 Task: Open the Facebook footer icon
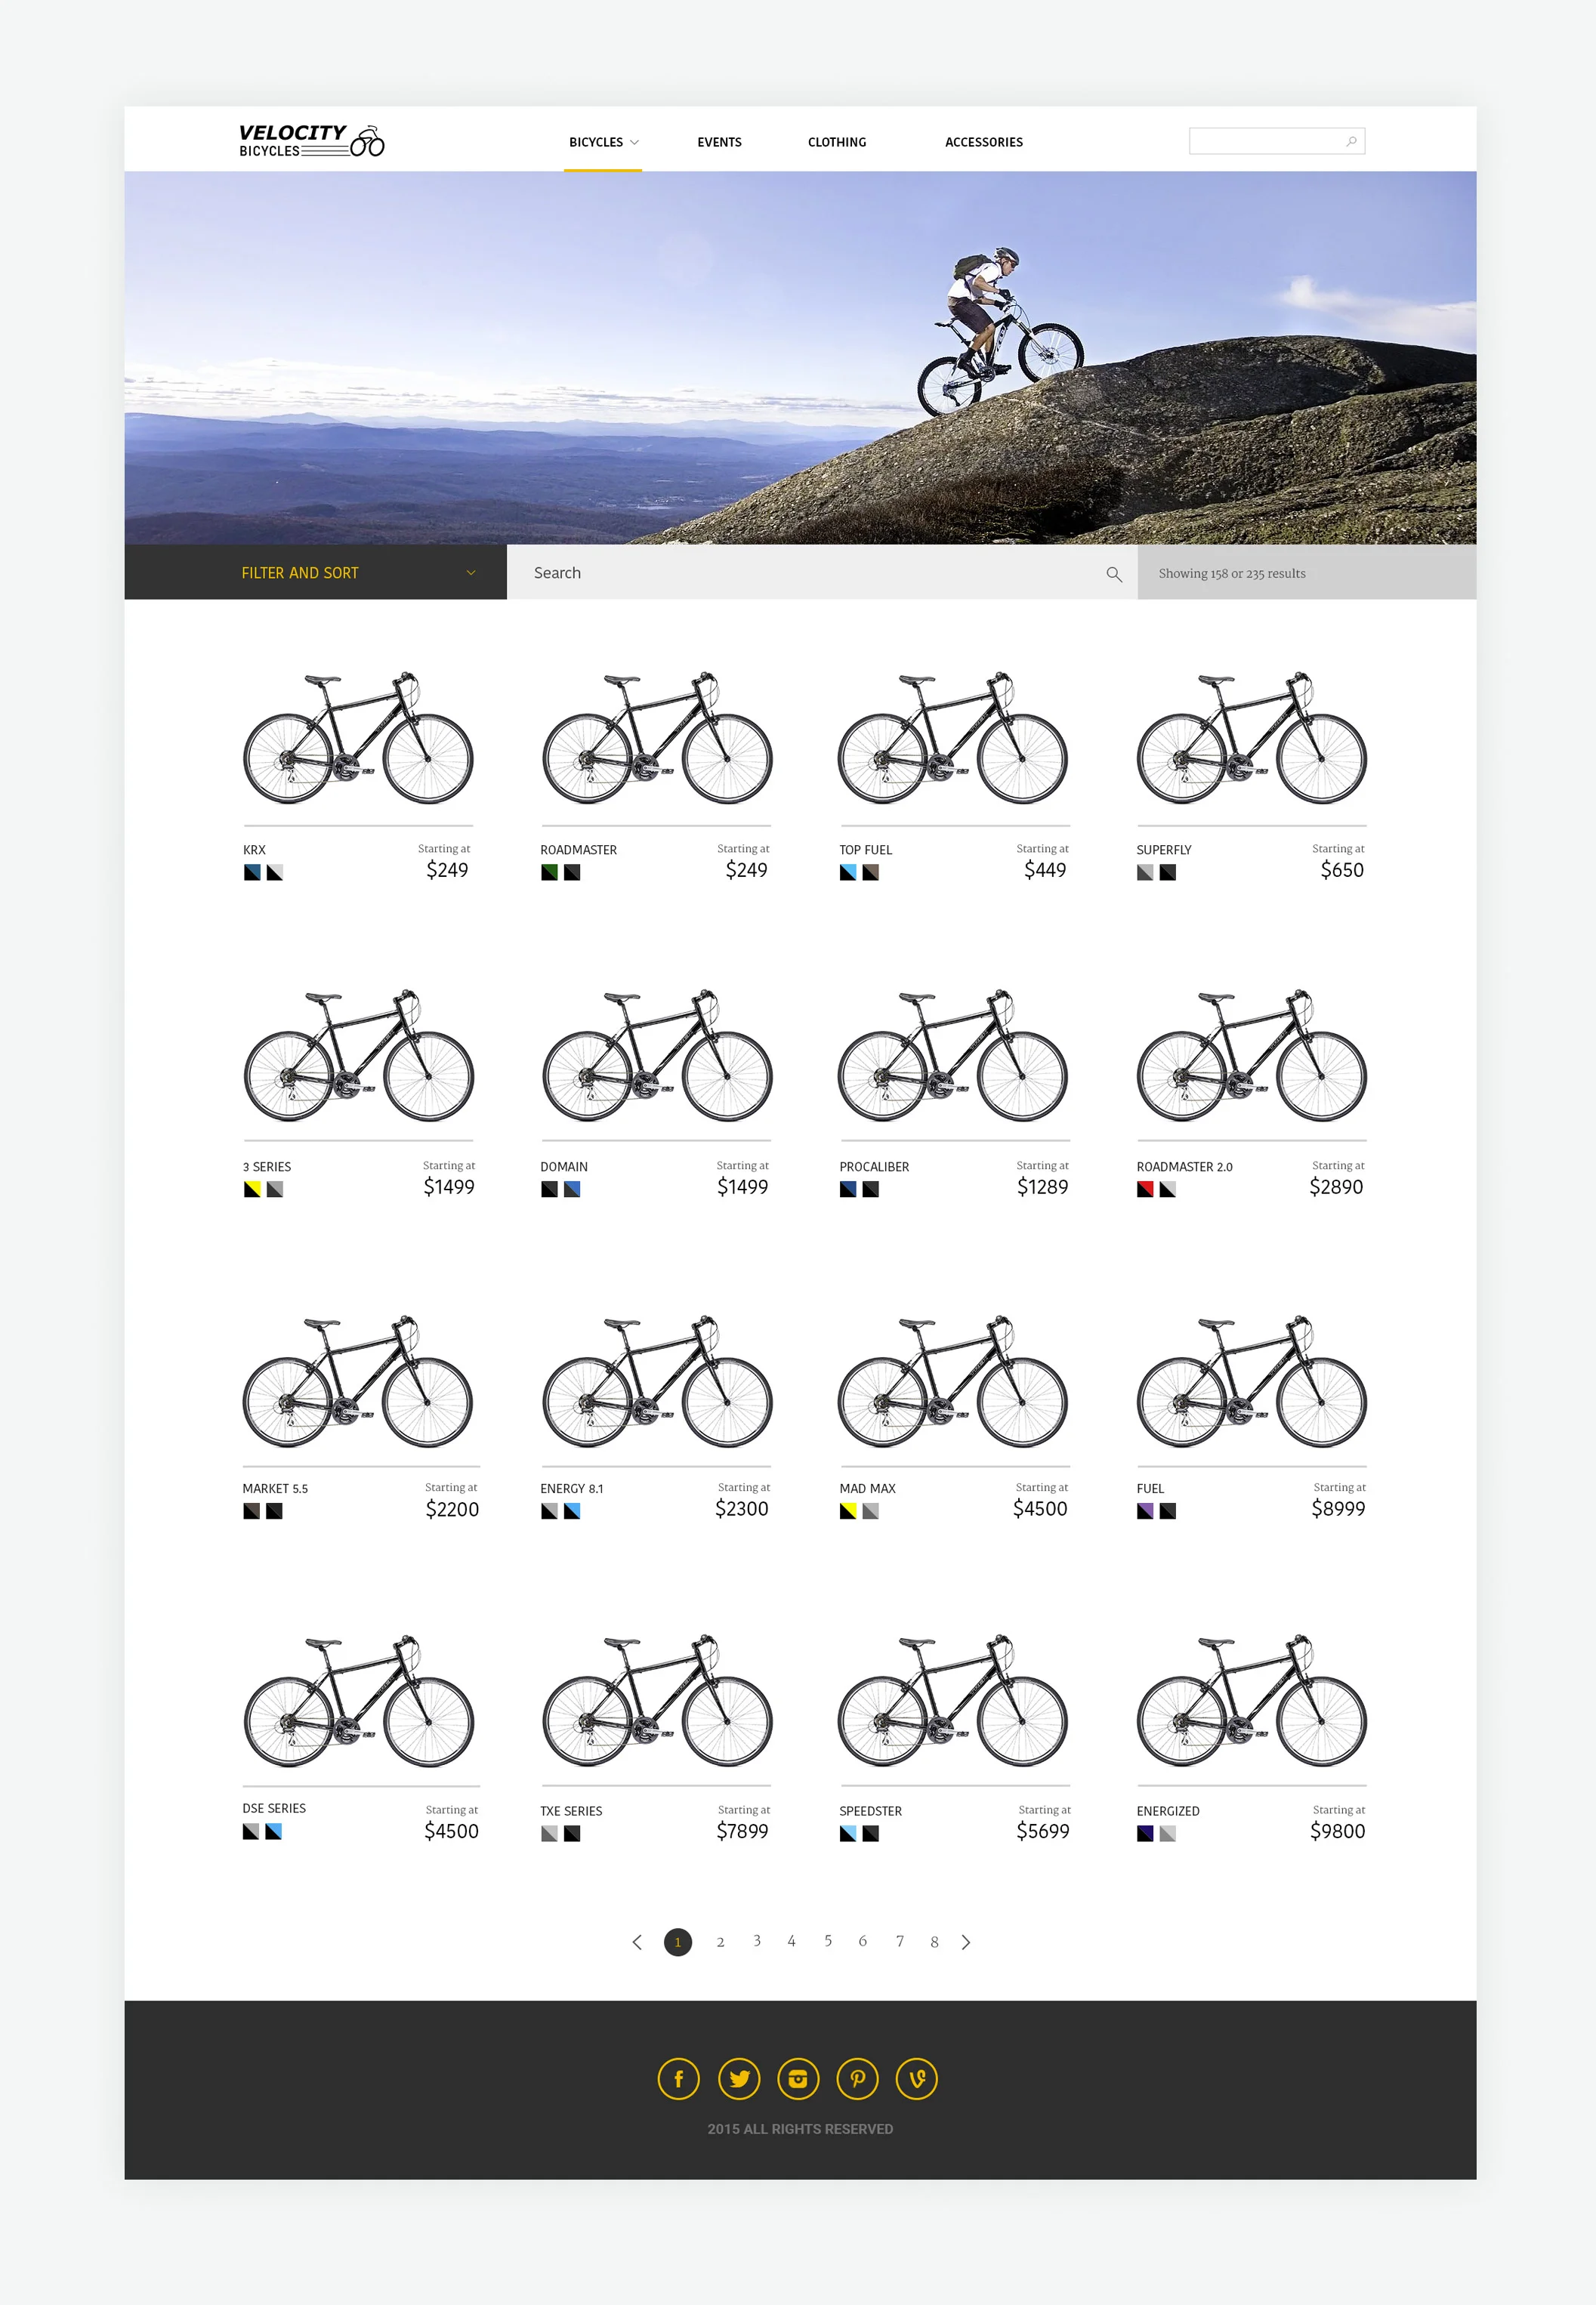tap(678, 2079)
